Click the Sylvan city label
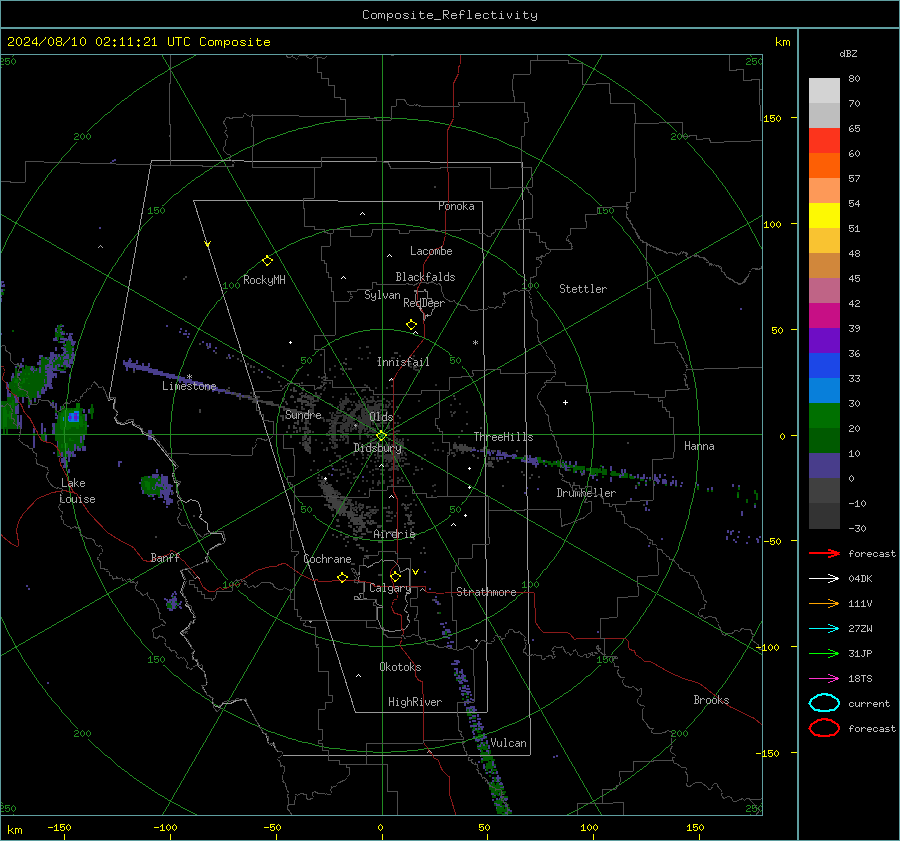Viewport: 900px width, 841px height. (x=382, y=295)
